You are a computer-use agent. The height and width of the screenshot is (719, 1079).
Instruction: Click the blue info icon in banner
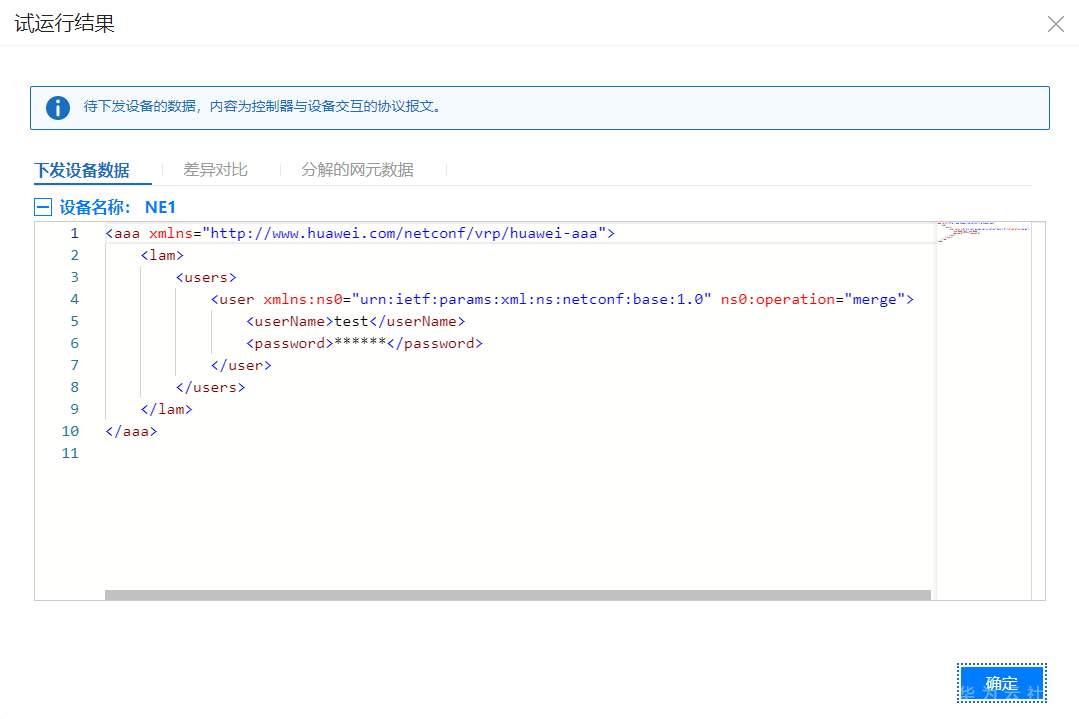pos(58,107)
